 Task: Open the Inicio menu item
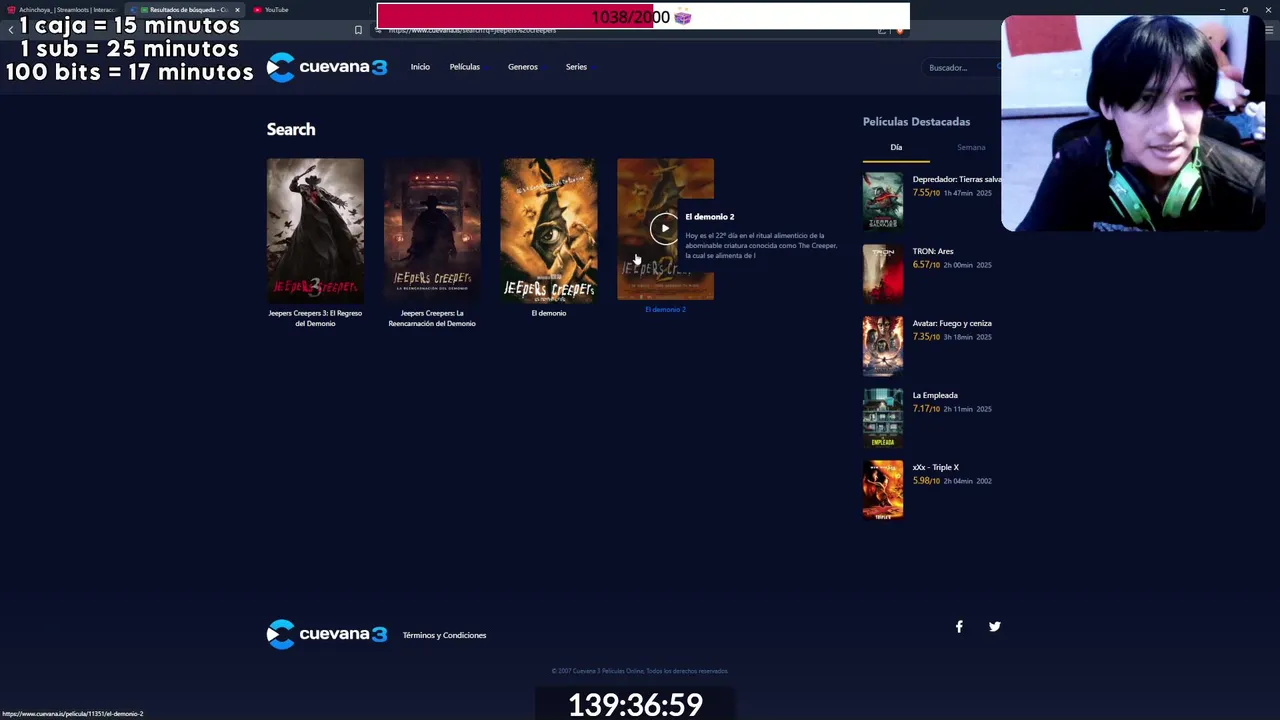click(420, 67)
